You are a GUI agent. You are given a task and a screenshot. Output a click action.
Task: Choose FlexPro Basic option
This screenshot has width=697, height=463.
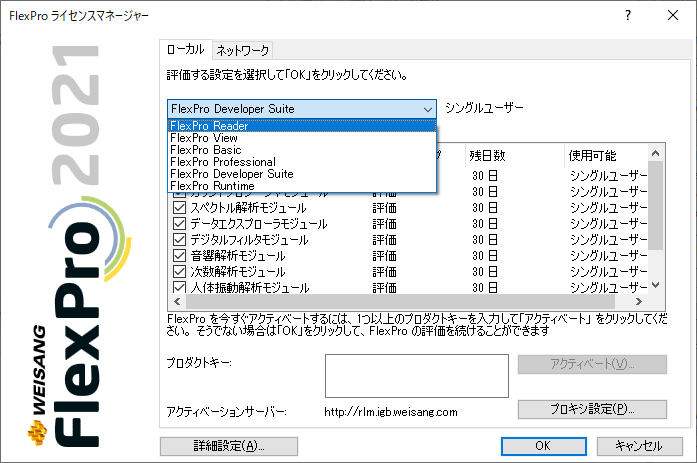pyautogui.click(x=302, y=150)
